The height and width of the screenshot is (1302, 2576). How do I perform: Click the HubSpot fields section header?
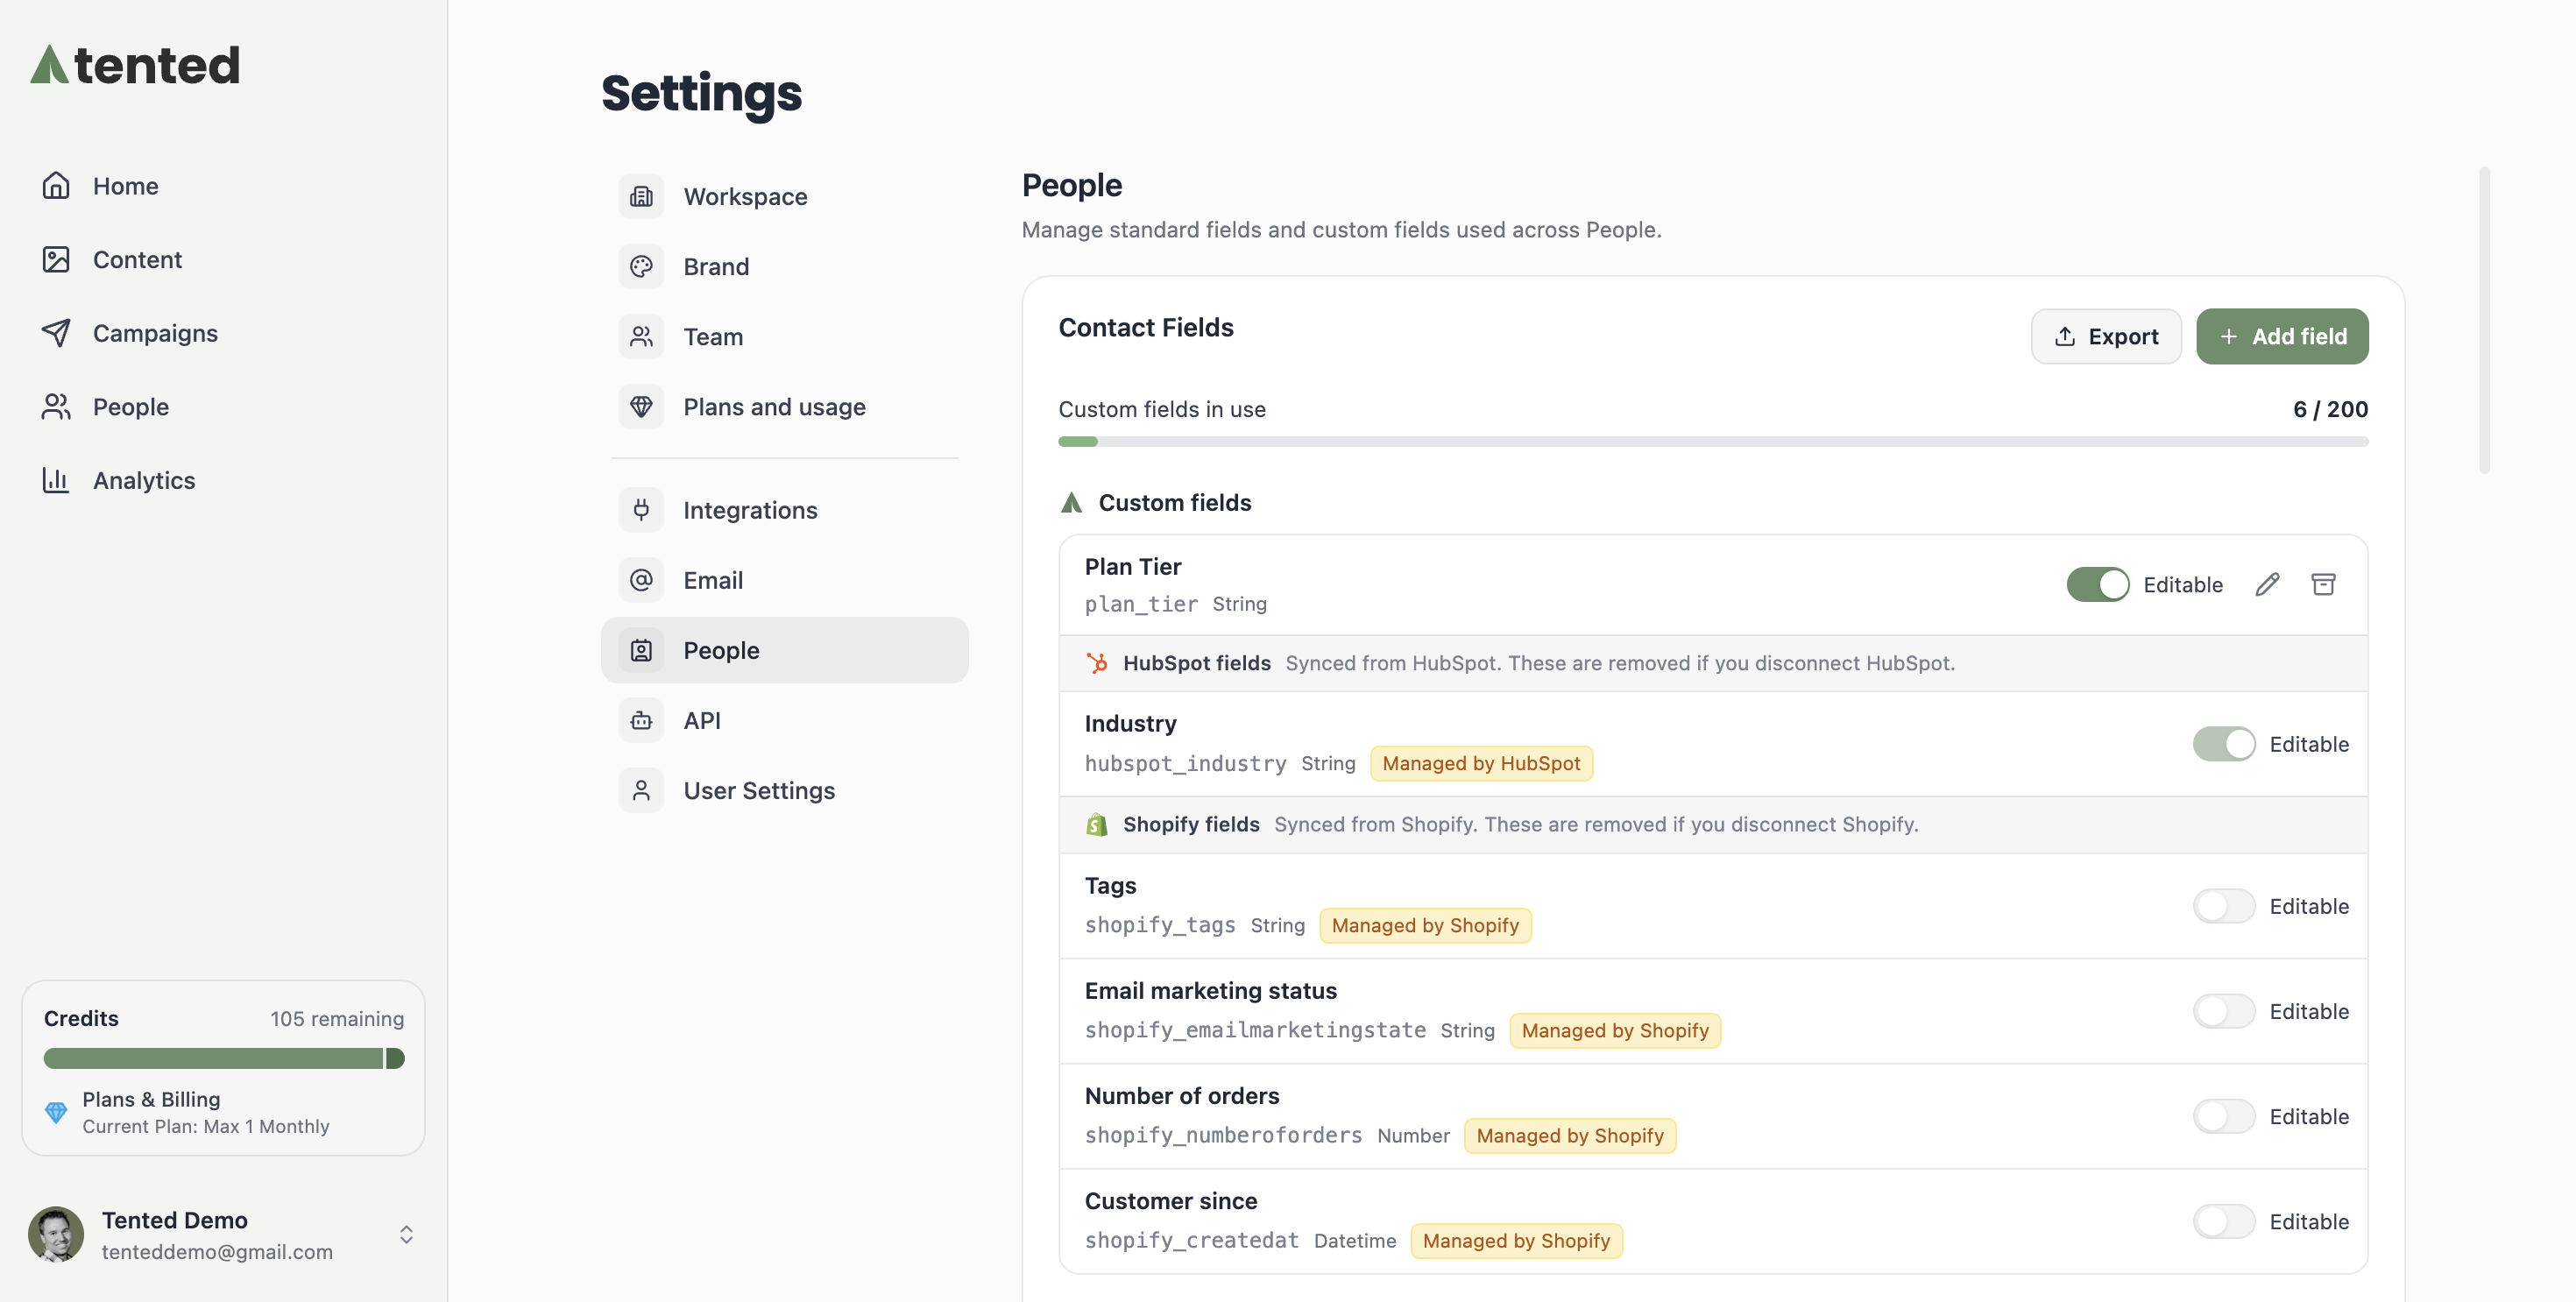pyautogui.click(x=1713, y=663)
